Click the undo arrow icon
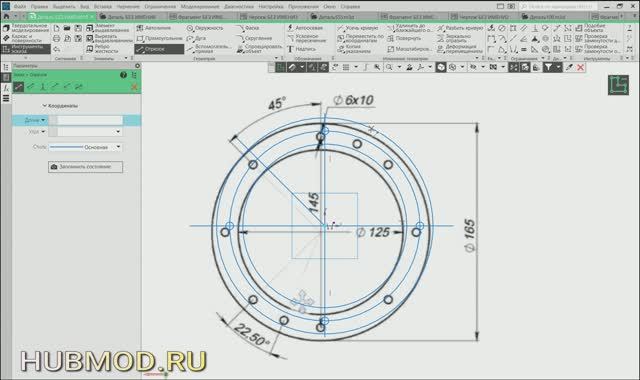This screenshot has height=380, width=640. point(56,49)
